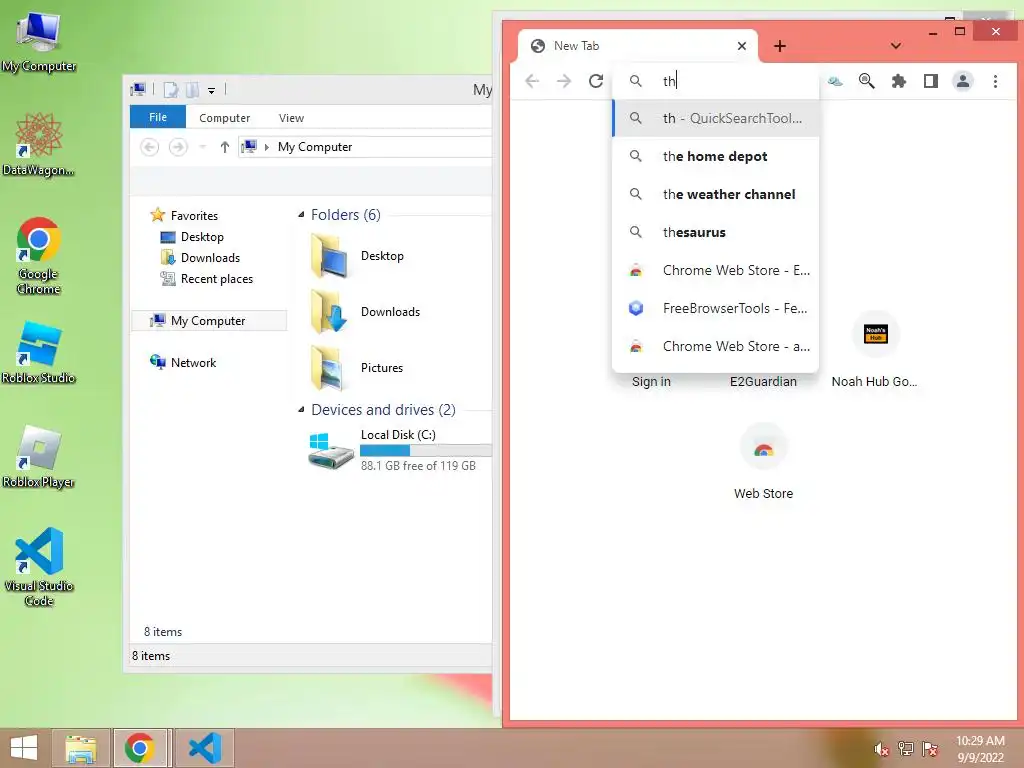Click the Windows Start button
The width and height of the screenshot is (1024, 768).
click(x=24, y=748)
